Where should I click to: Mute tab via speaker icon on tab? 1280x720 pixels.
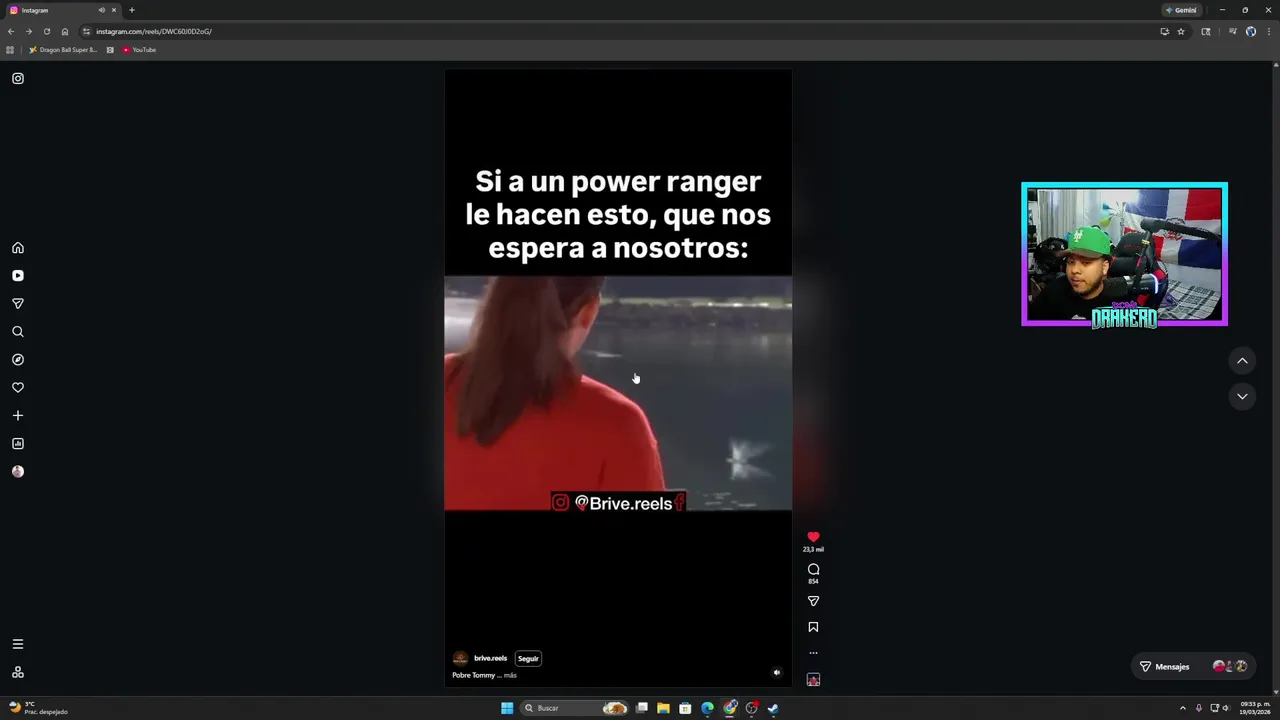(x=101, y=10)
